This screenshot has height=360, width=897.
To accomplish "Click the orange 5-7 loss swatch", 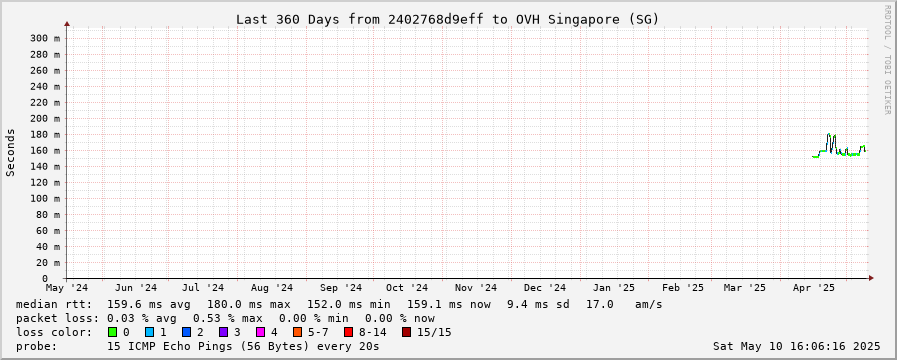I will coord(297,332).
